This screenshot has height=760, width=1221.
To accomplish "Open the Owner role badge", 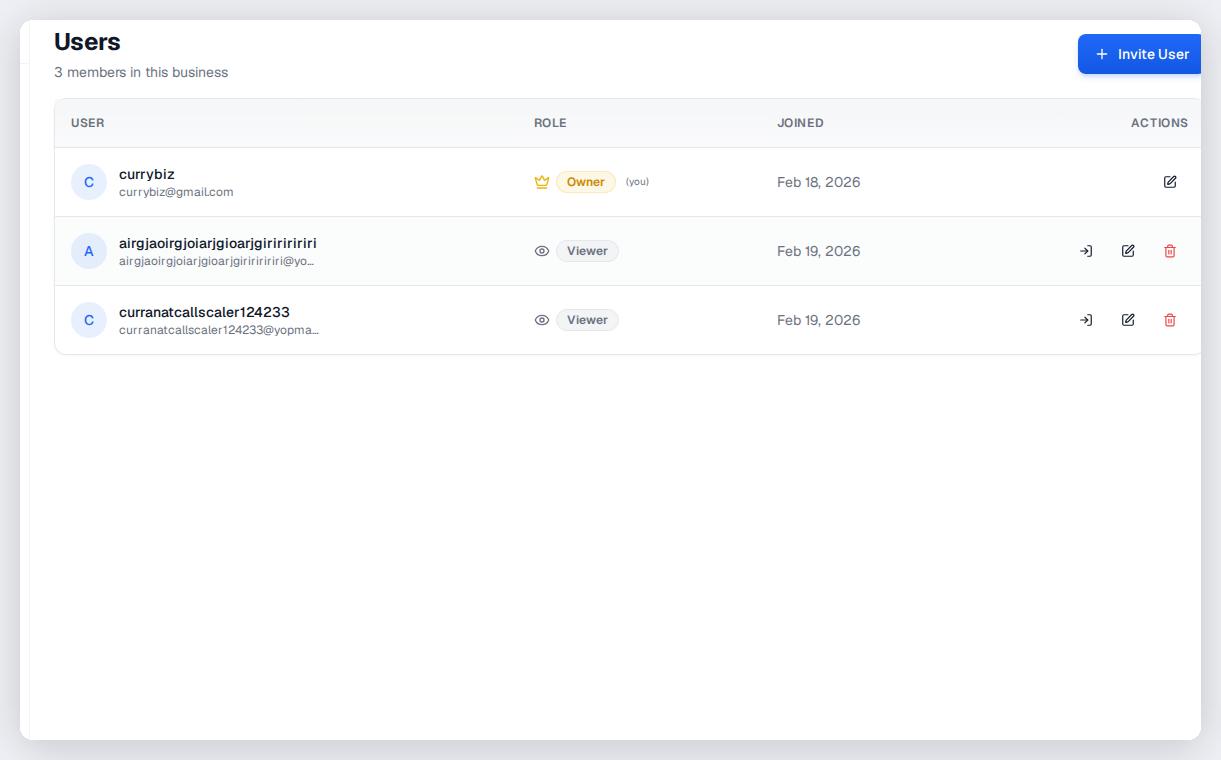I will 585,182.
